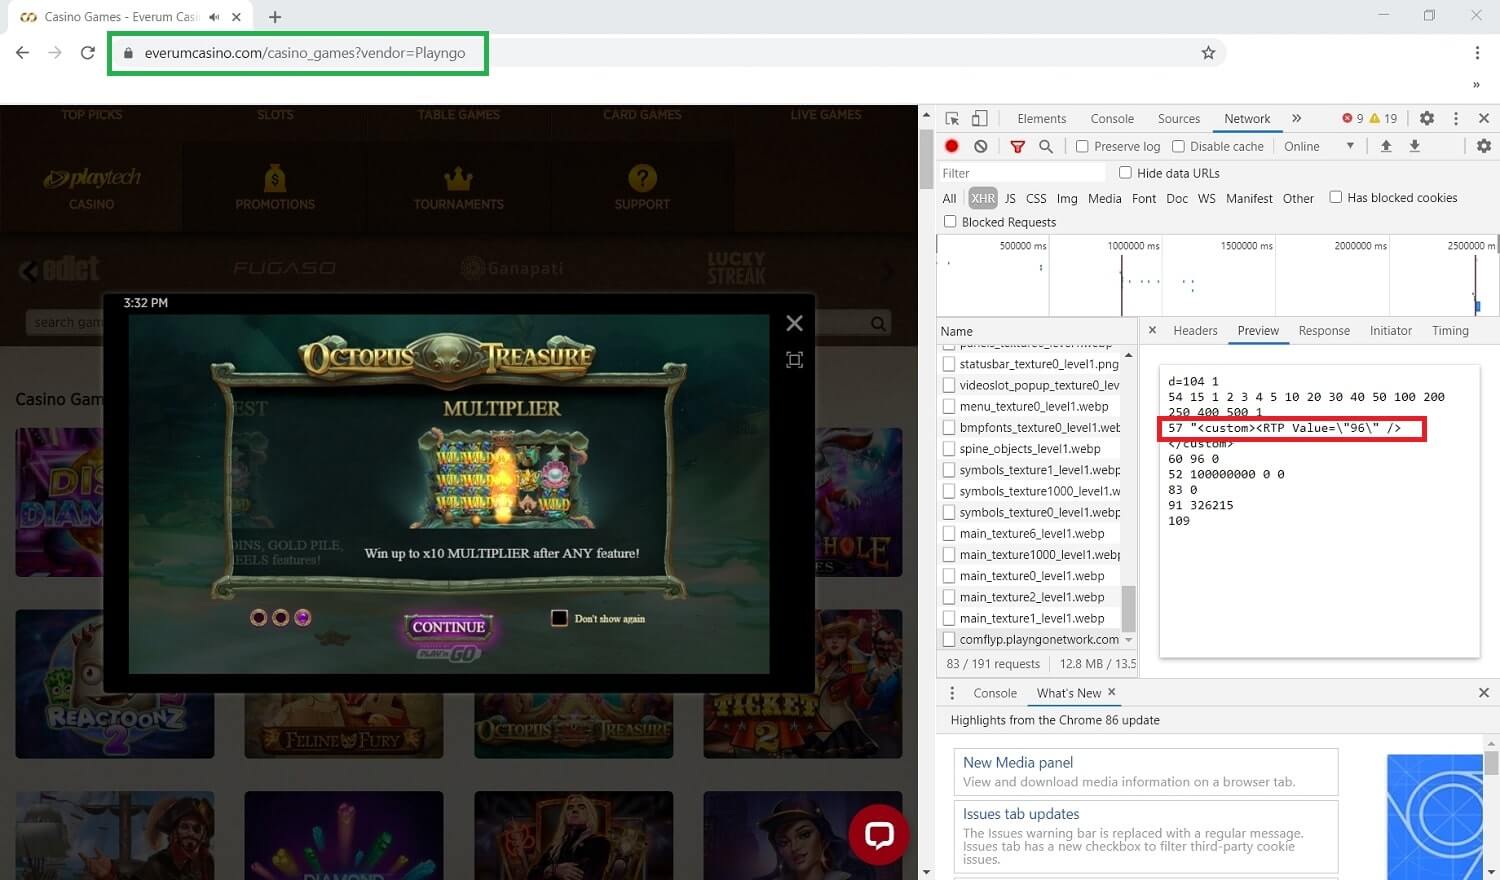Open the Response tab
This screenshot has width=1500, height=880.
pyautogui.click(x=1324, y=331)
